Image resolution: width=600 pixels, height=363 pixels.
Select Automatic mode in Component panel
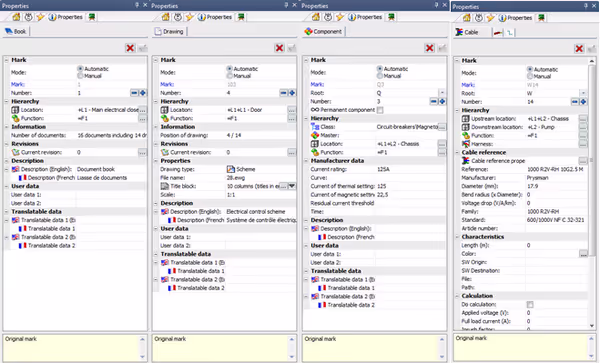(x=380, y=69)
